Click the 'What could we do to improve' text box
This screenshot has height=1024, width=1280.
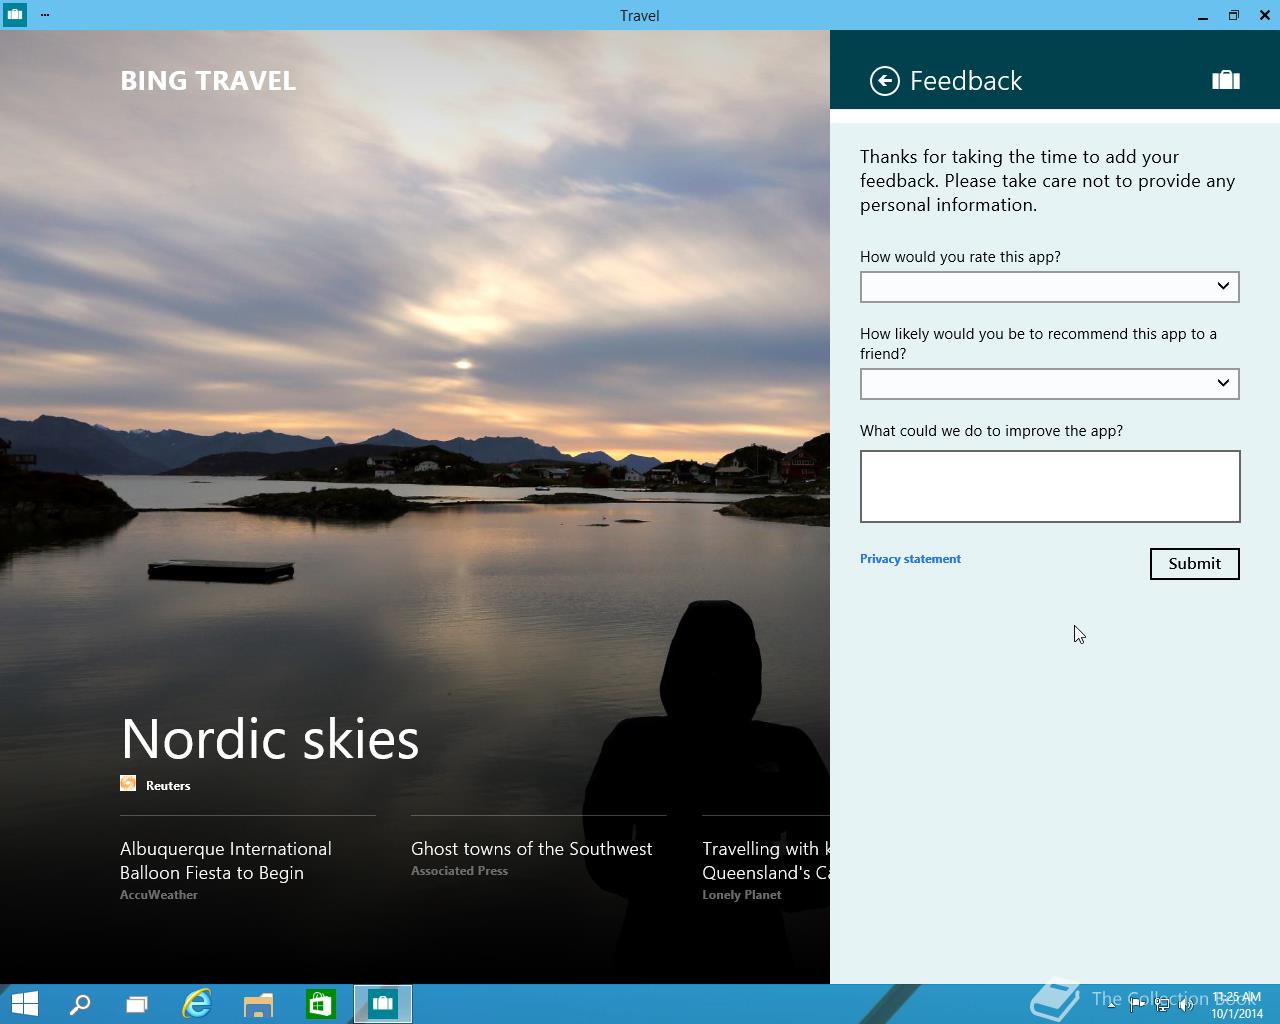tap(1050, 486)
